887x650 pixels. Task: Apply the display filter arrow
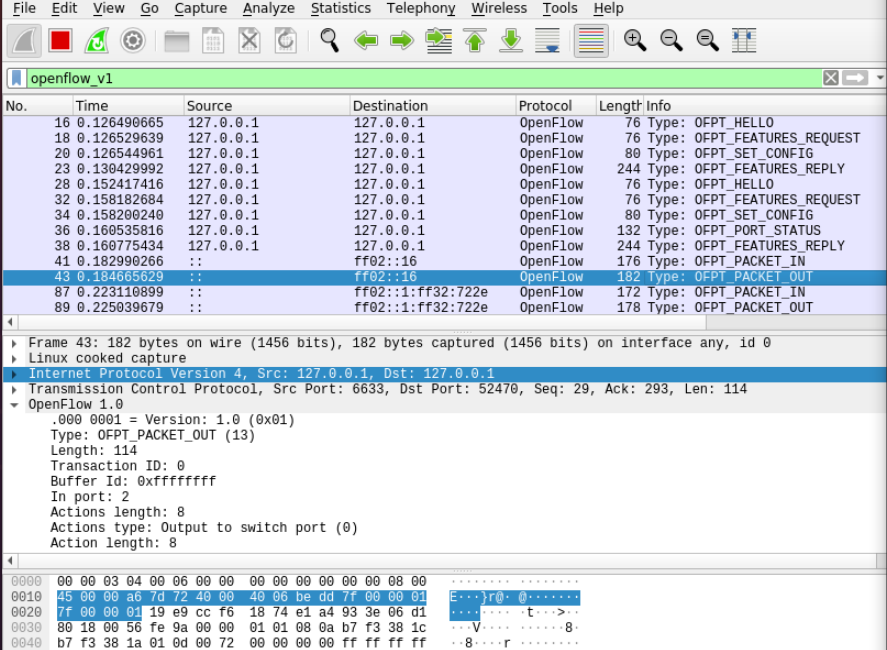pyautogui.click(x=855, y=78)
